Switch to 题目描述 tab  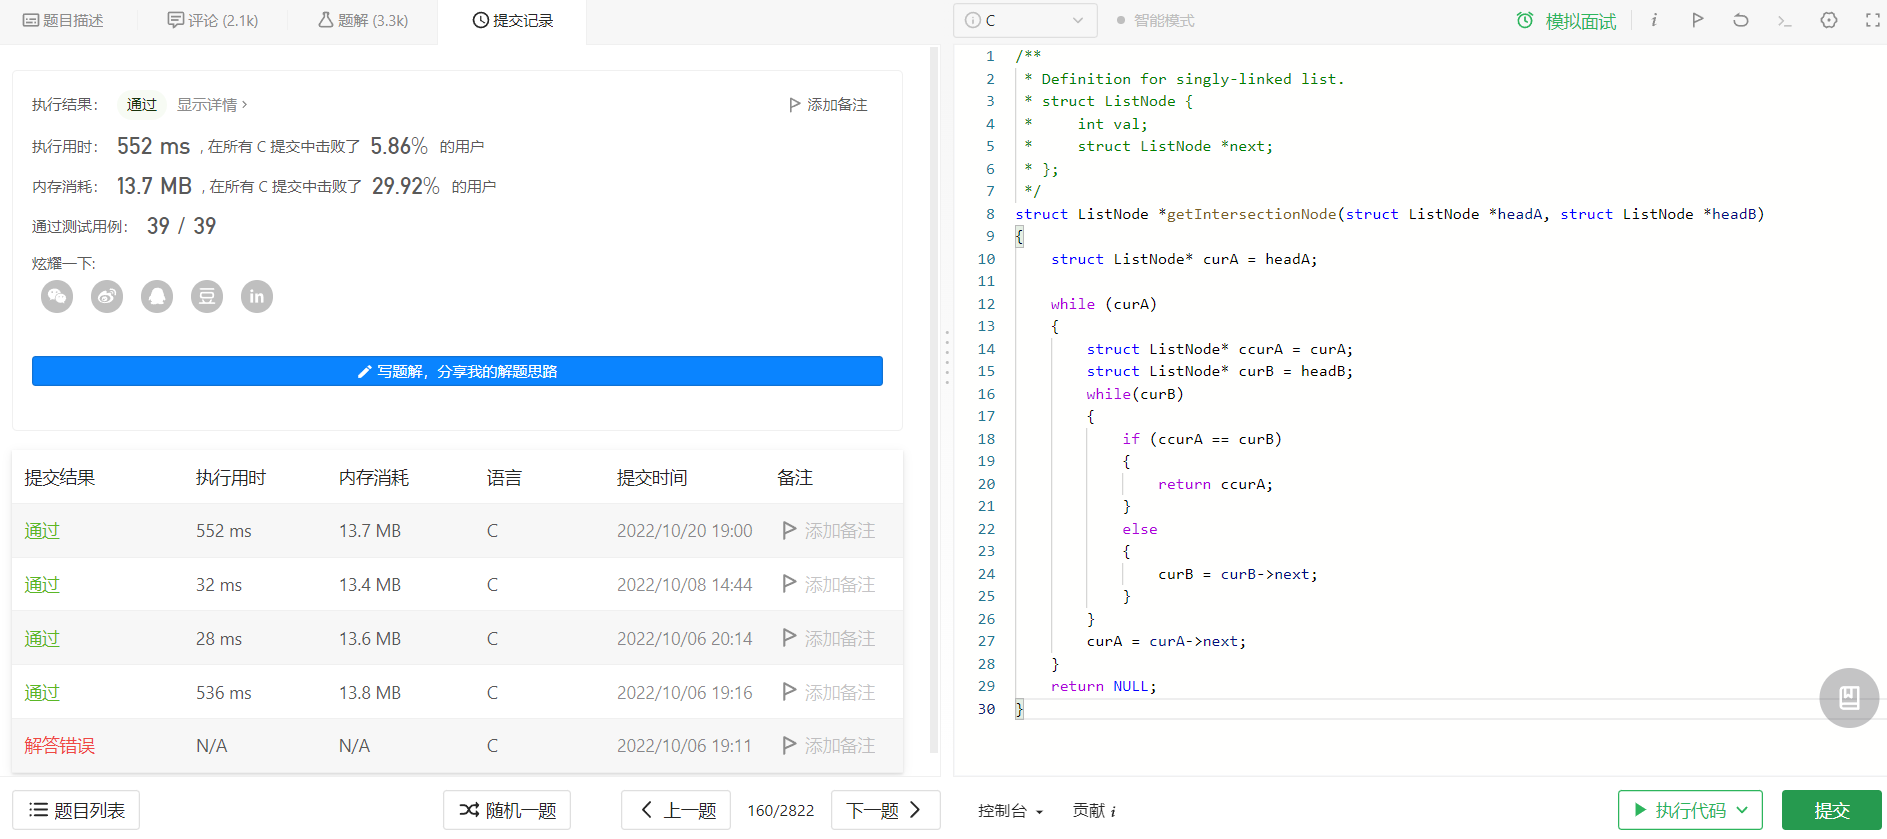pyautogui.click(x=63, y=21)
